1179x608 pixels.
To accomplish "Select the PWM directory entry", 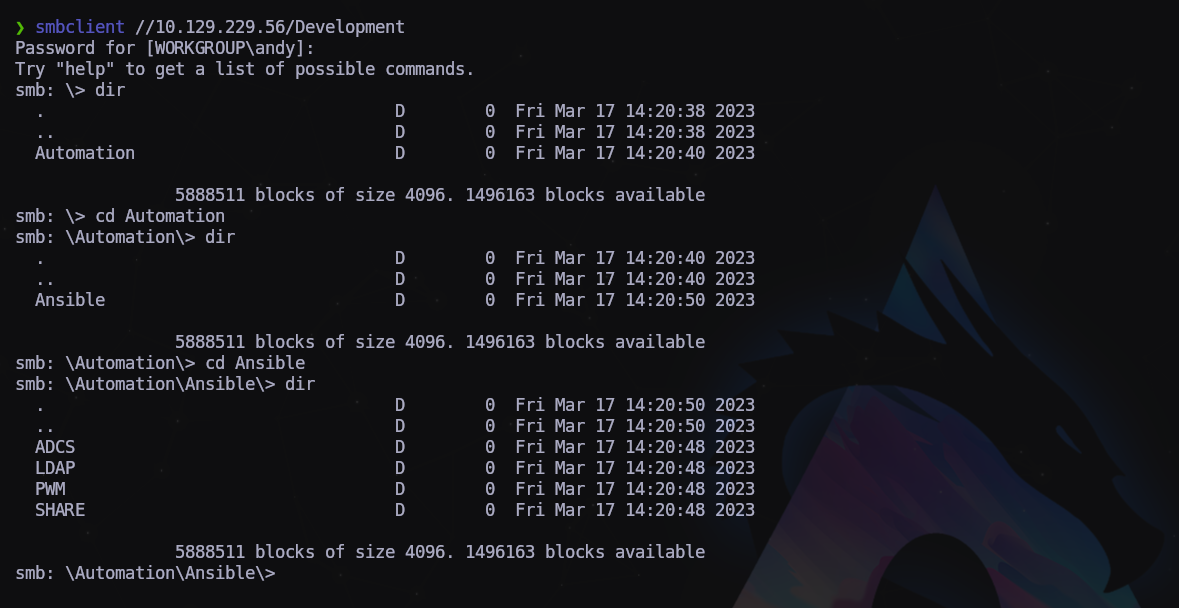I will point(50,489).
